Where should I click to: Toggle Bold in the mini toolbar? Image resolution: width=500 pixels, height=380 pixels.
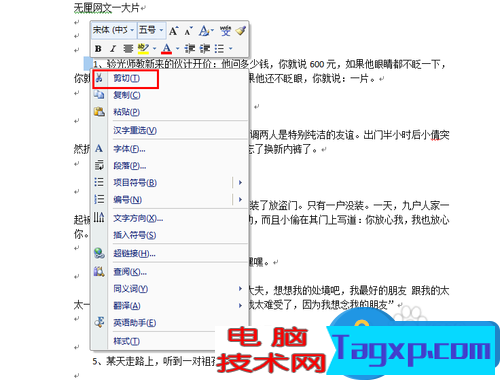pyautogui.click(x=98, y=49)
